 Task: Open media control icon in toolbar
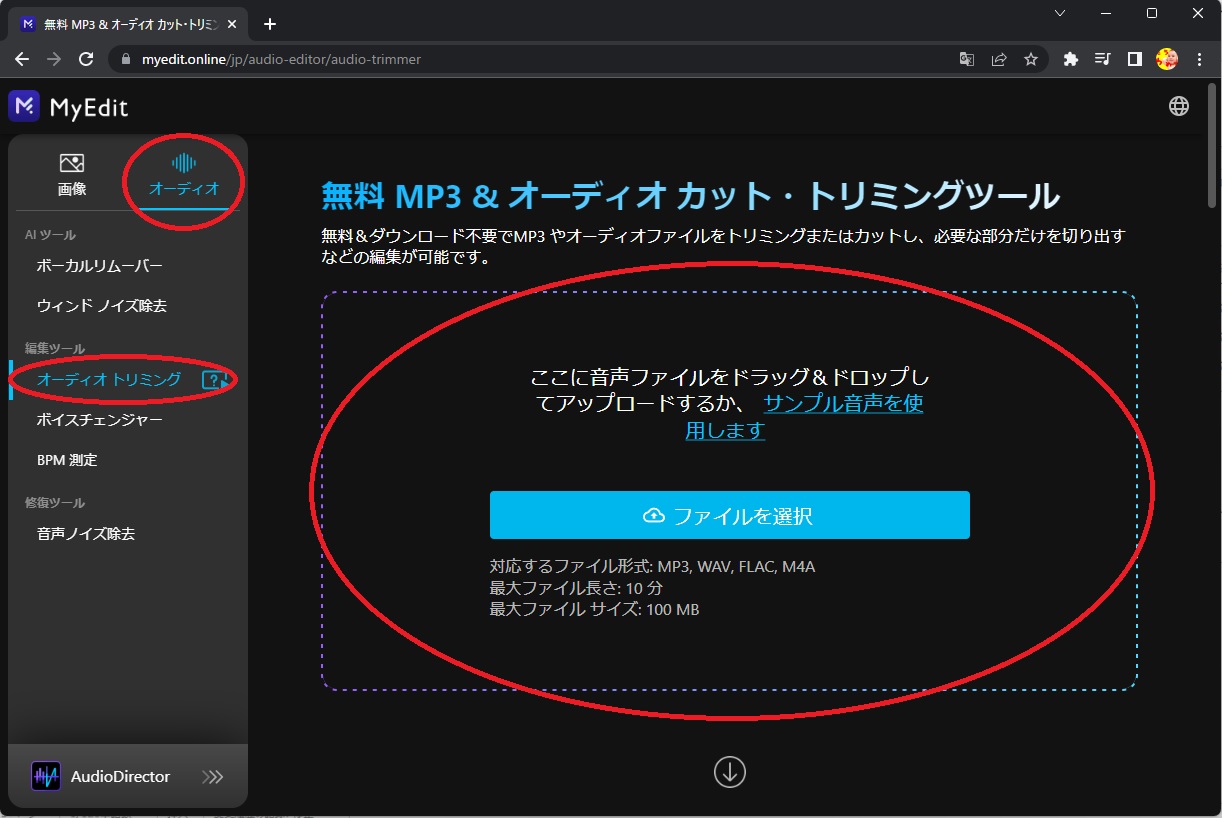click(1103, 59)
